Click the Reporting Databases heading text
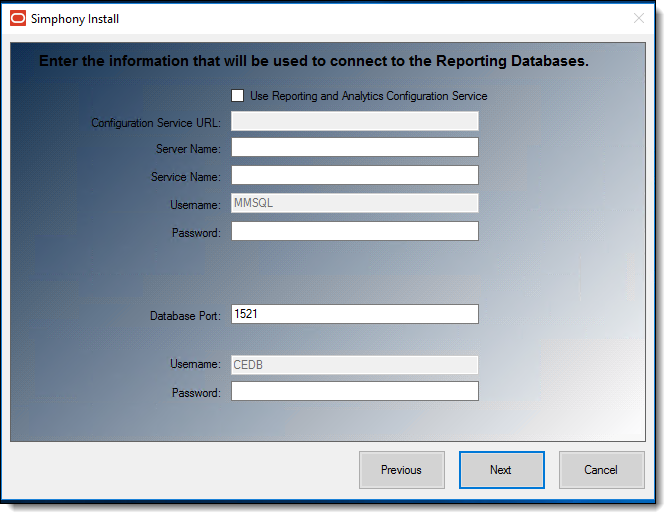Screen dimensions: 671x519 point(314,61)
